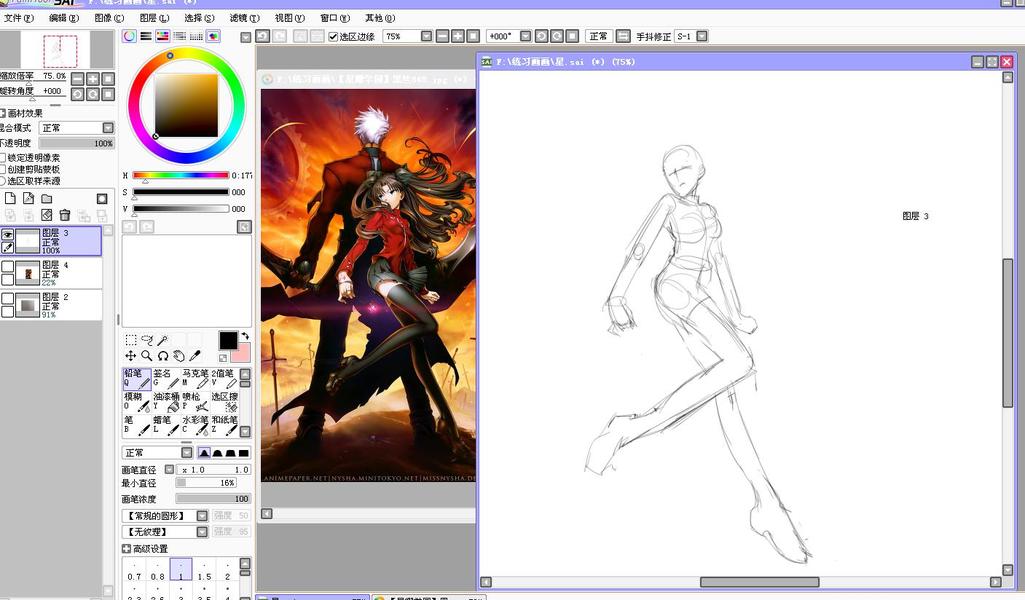The image size is (1025, 600).
Task: Select the lasso selection tool
Action: pos(146,340)
